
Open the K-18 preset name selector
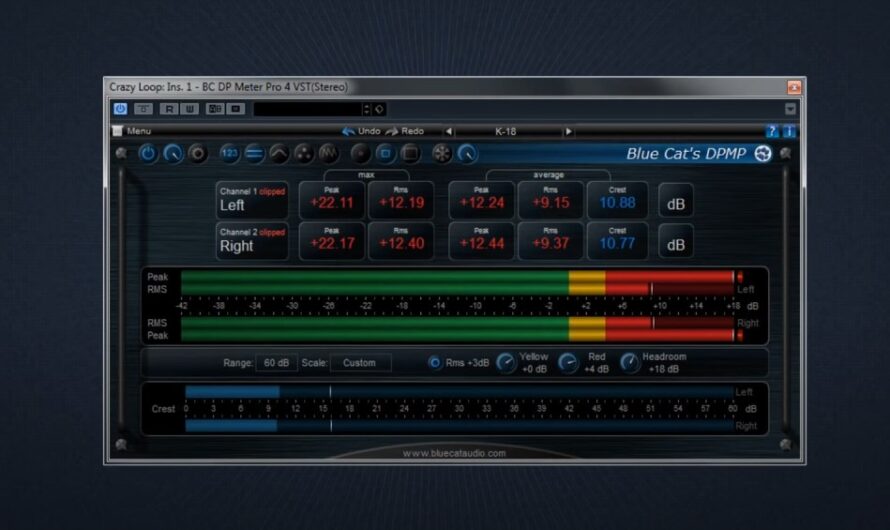[508, 131]
